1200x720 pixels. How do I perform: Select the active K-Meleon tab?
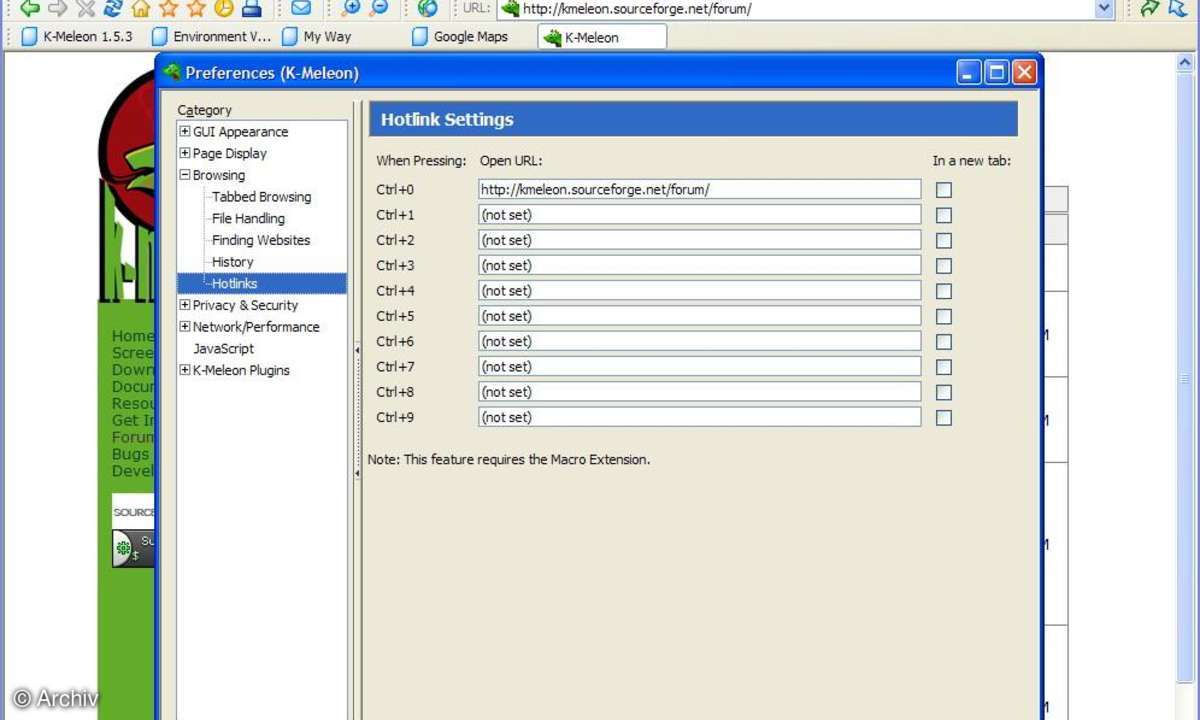point(602,37)
